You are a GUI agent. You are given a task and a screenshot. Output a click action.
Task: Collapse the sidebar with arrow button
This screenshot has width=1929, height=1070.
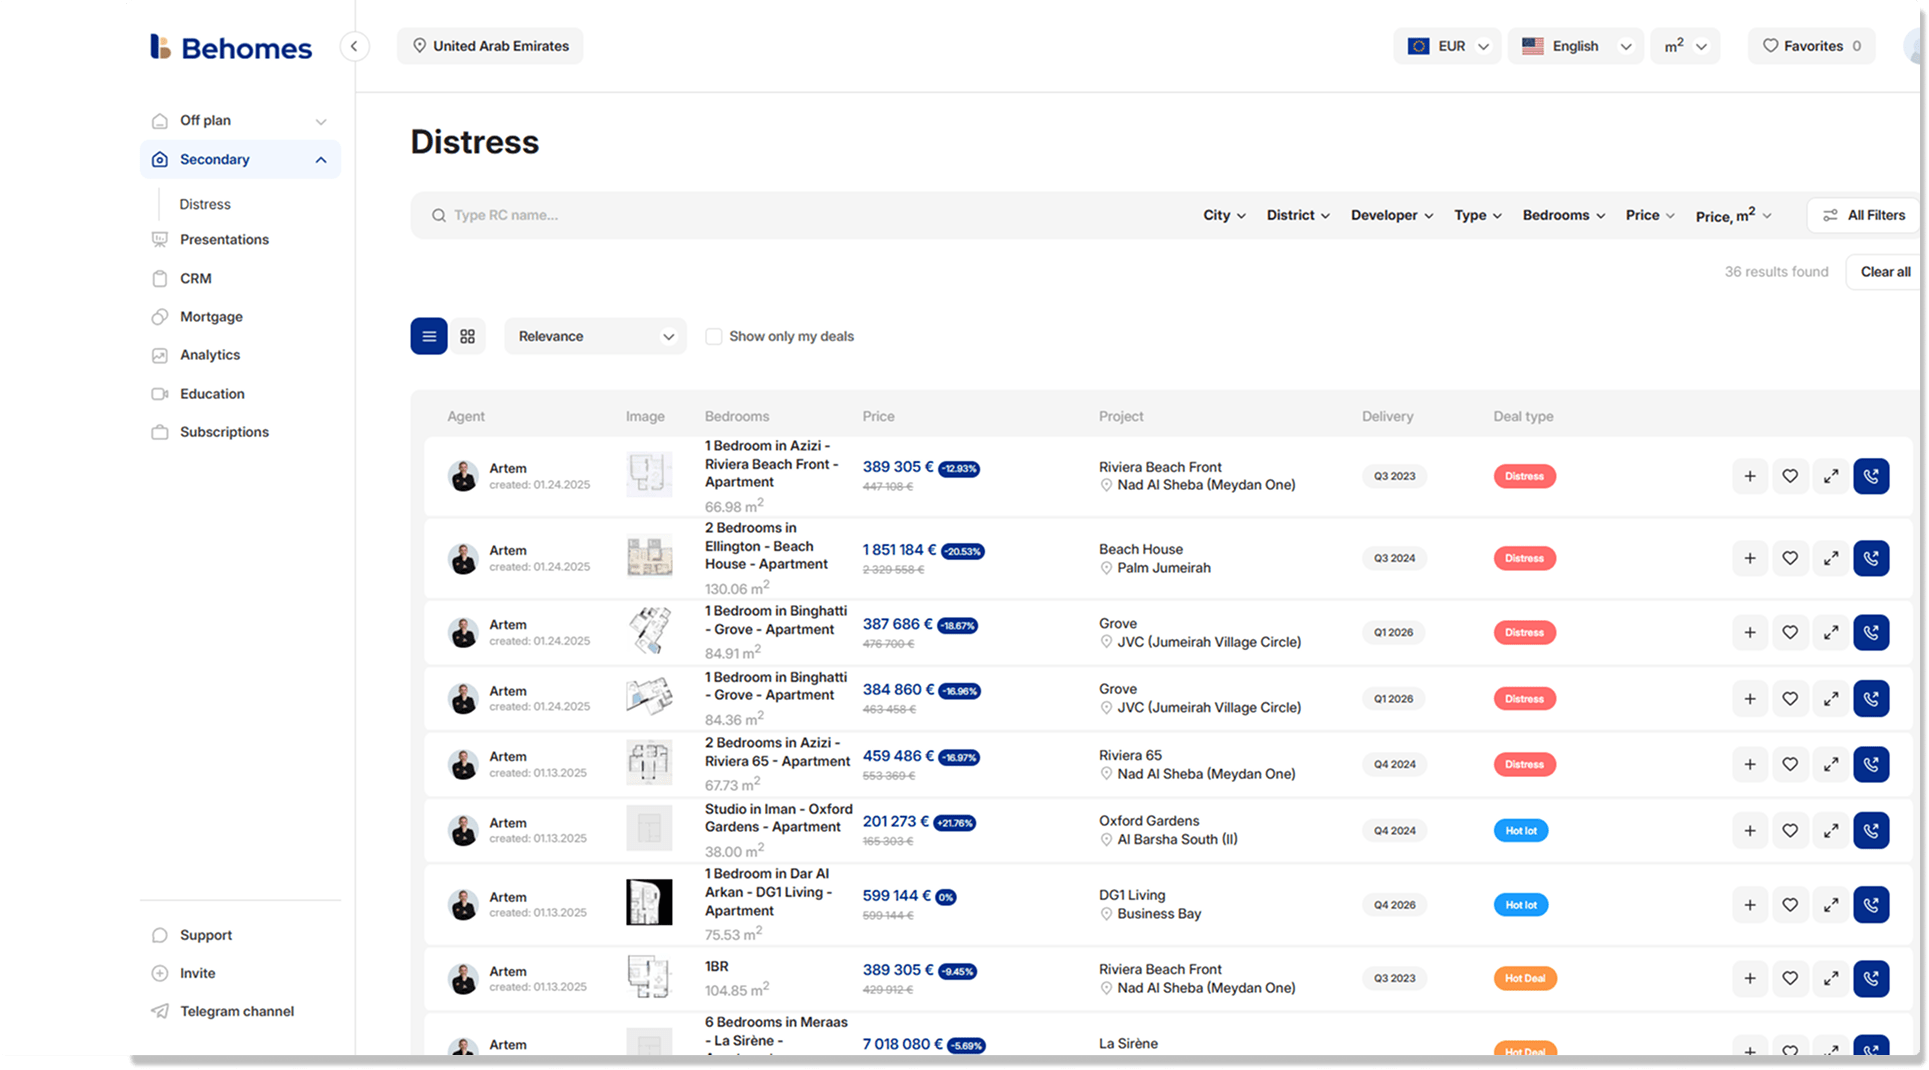click(x=354, y=46)
